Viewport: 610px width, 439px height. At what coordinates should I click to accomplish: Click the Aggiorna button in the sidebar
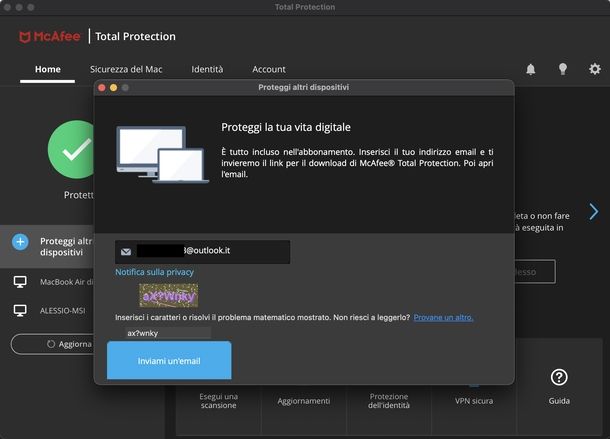pos(53,344)
